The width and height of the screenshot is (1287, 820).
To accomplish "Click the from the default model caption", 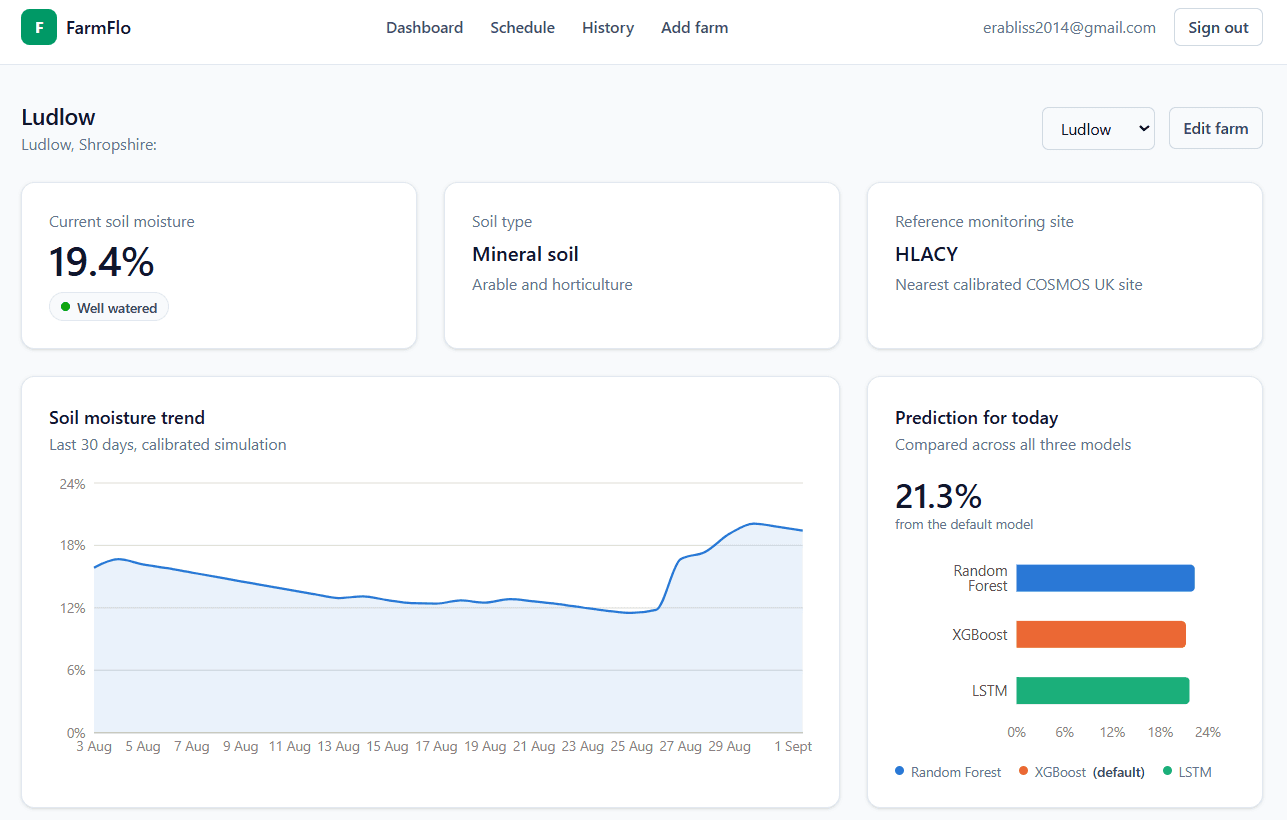I will coord(964,524).
